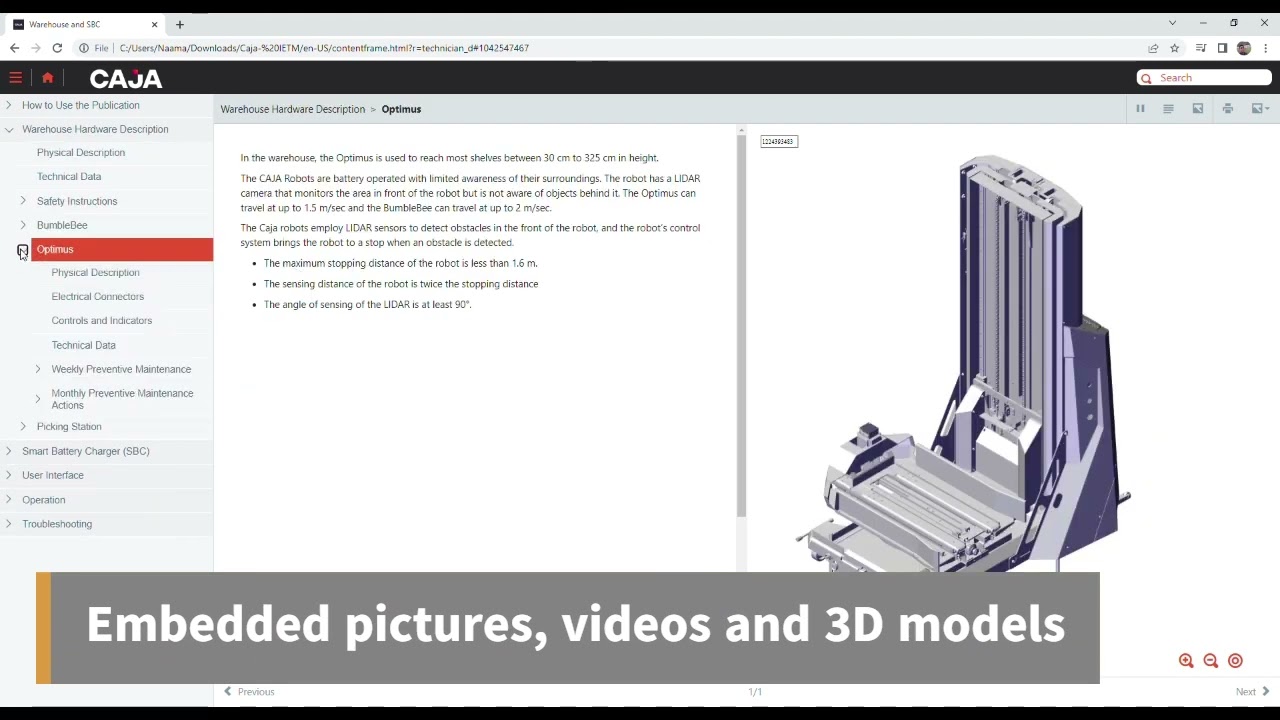The image size is (1280, 720).
Task: Print the page with the printer icon
Action: click(x=1228, y=109)
